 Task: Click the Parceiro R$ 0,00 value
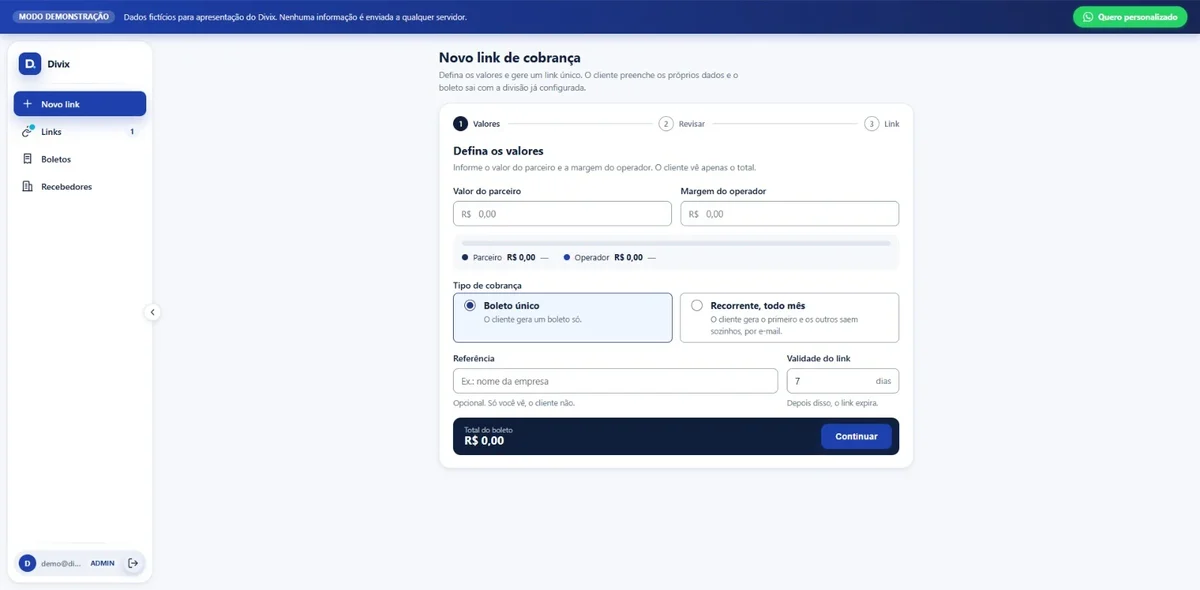pyautogui.click(x=521, y=257)
